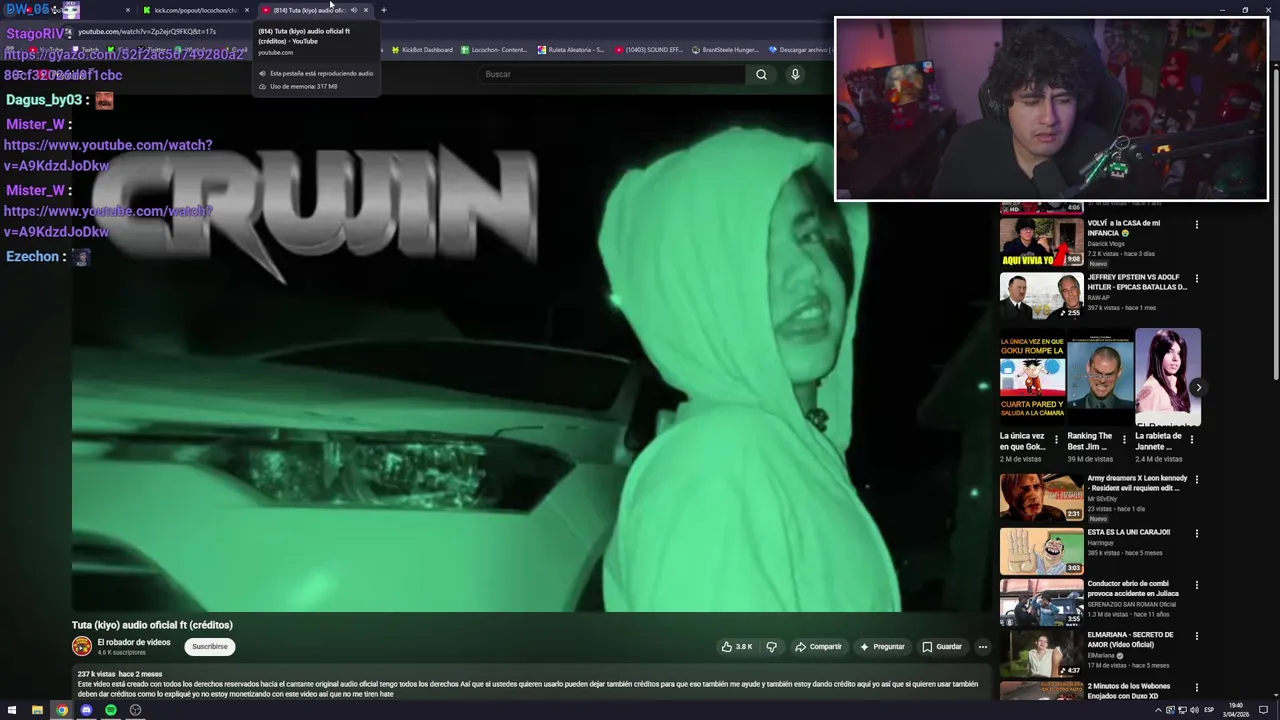Open Windows Start menu
This screenshot has width=1280, height=720.
[12, 710]
